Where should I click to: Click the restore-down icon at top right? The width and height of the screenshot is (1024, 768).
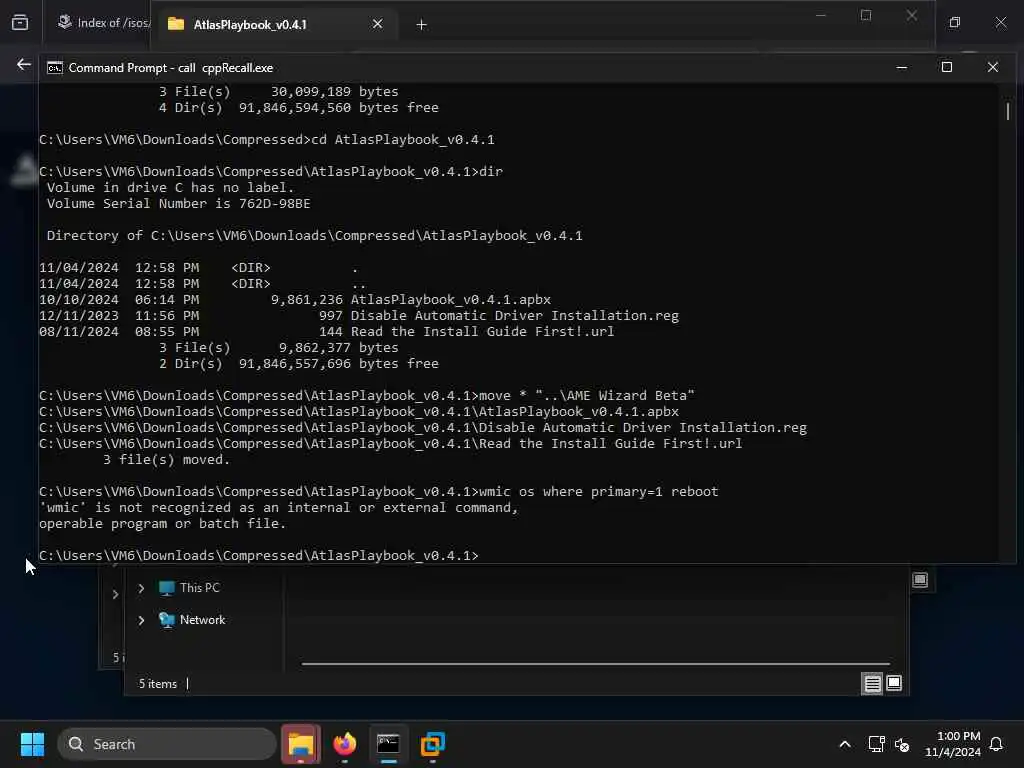tap(954, 23)
